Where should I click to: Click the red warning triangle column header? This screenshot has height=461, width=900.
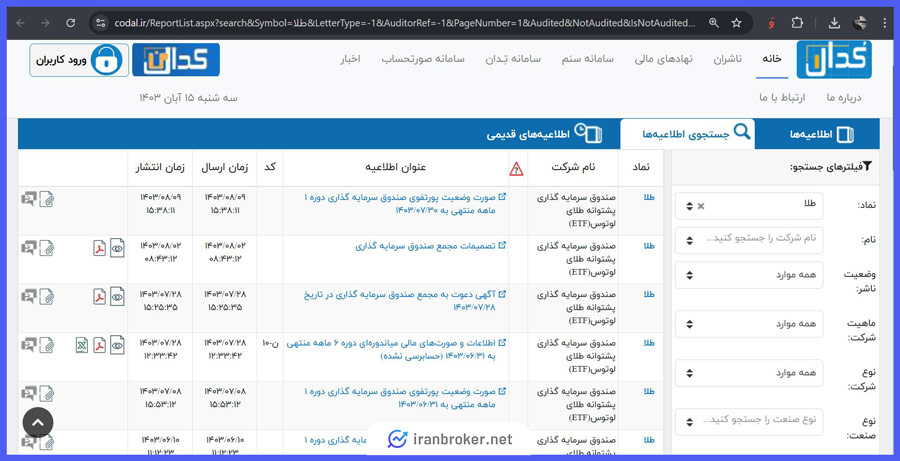click(x=517, y=168)
